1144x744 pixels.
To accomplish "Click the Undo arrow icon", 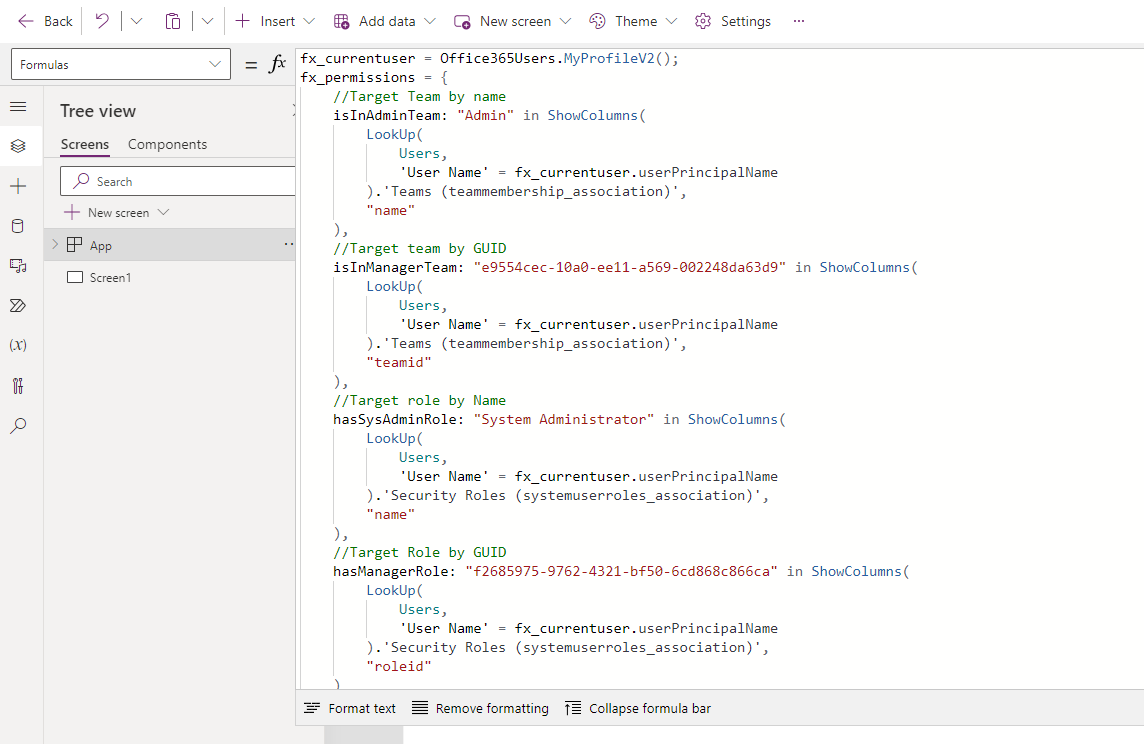I will 102,21.
